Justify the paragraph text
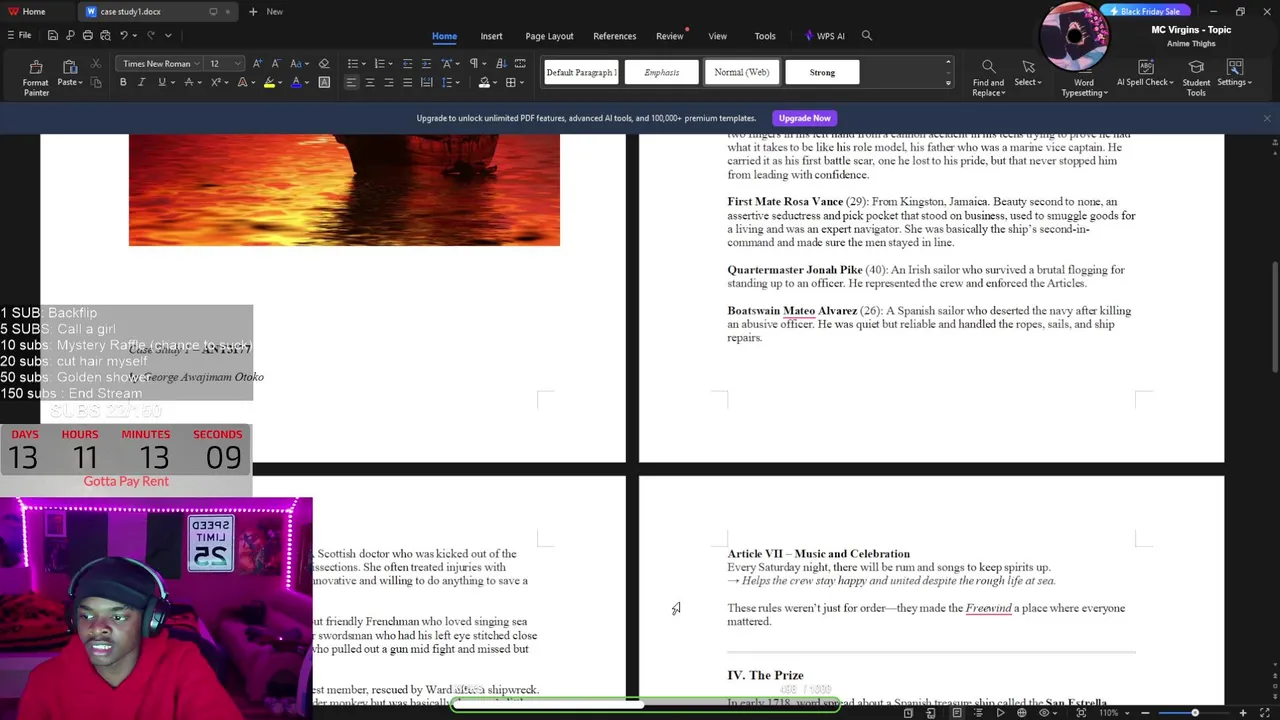The image size is (1280, 720). pos(407,82)
